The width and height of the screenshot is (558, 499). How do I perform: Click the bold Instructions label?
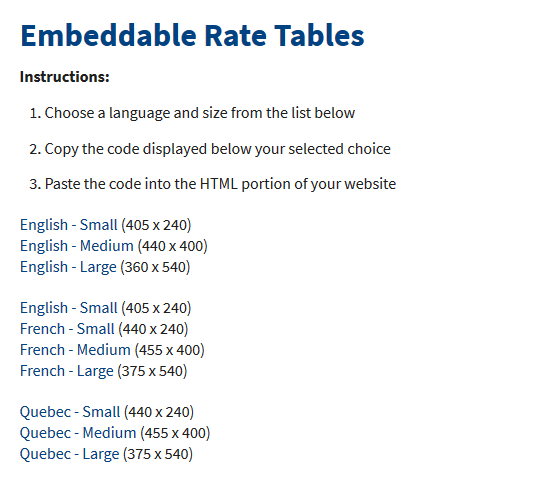click(64, 77)
